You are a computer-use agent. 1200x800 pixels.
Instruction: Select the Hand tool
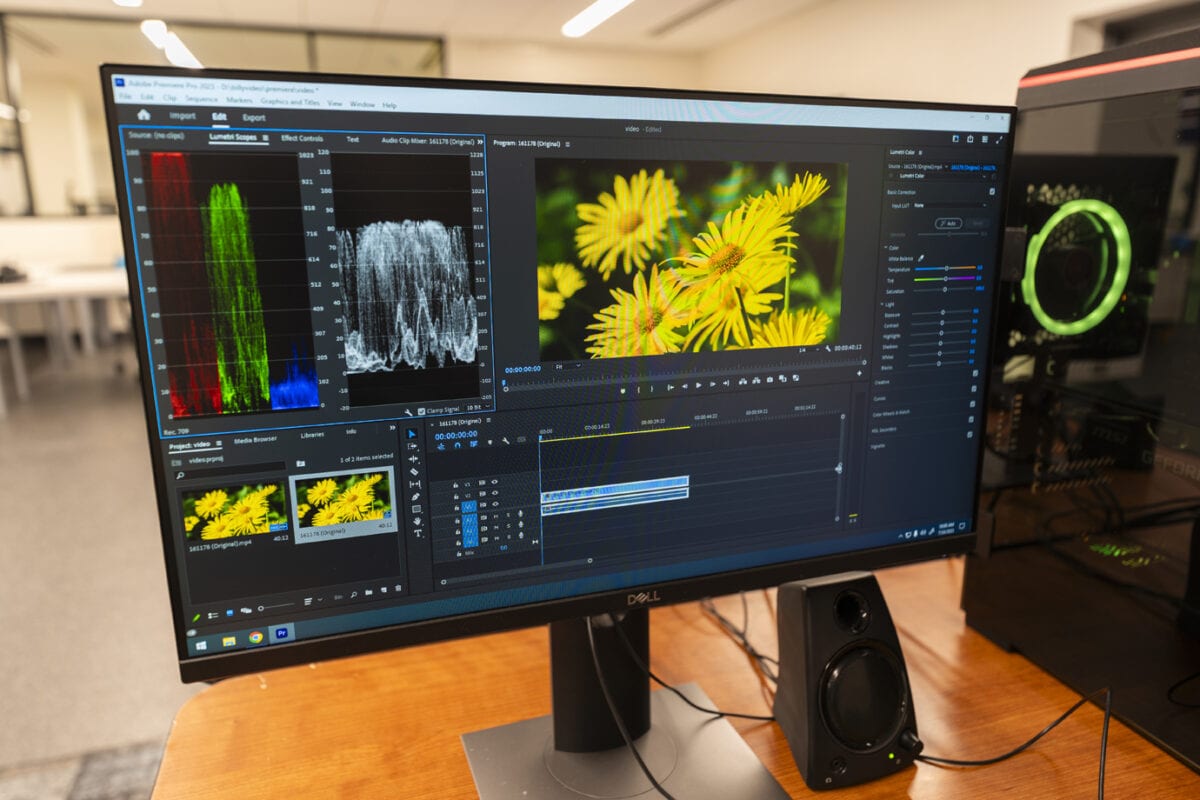pyautogui.click(x=417, y=521)
